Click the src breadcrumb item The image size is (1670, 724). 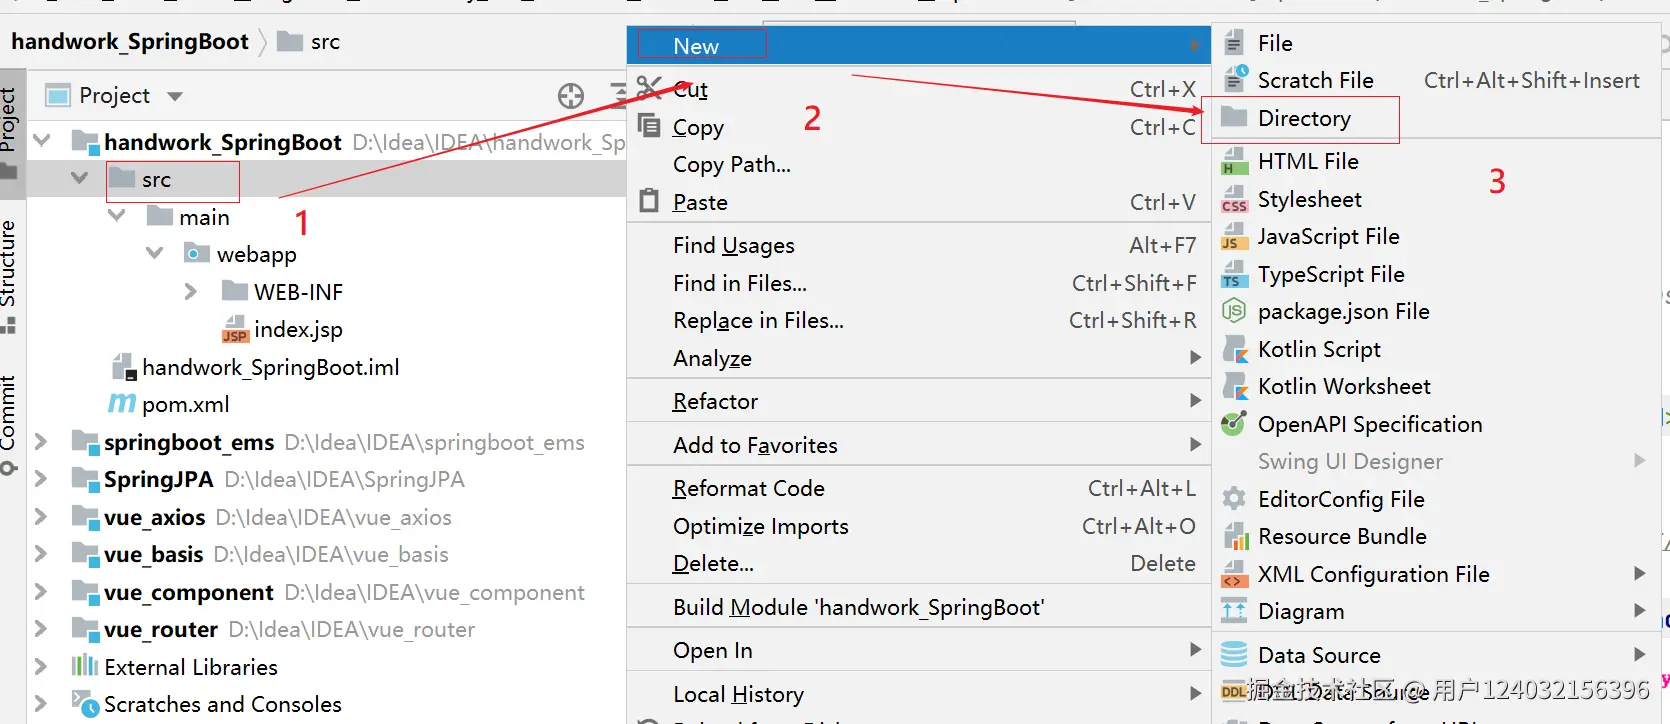[309, 42]
